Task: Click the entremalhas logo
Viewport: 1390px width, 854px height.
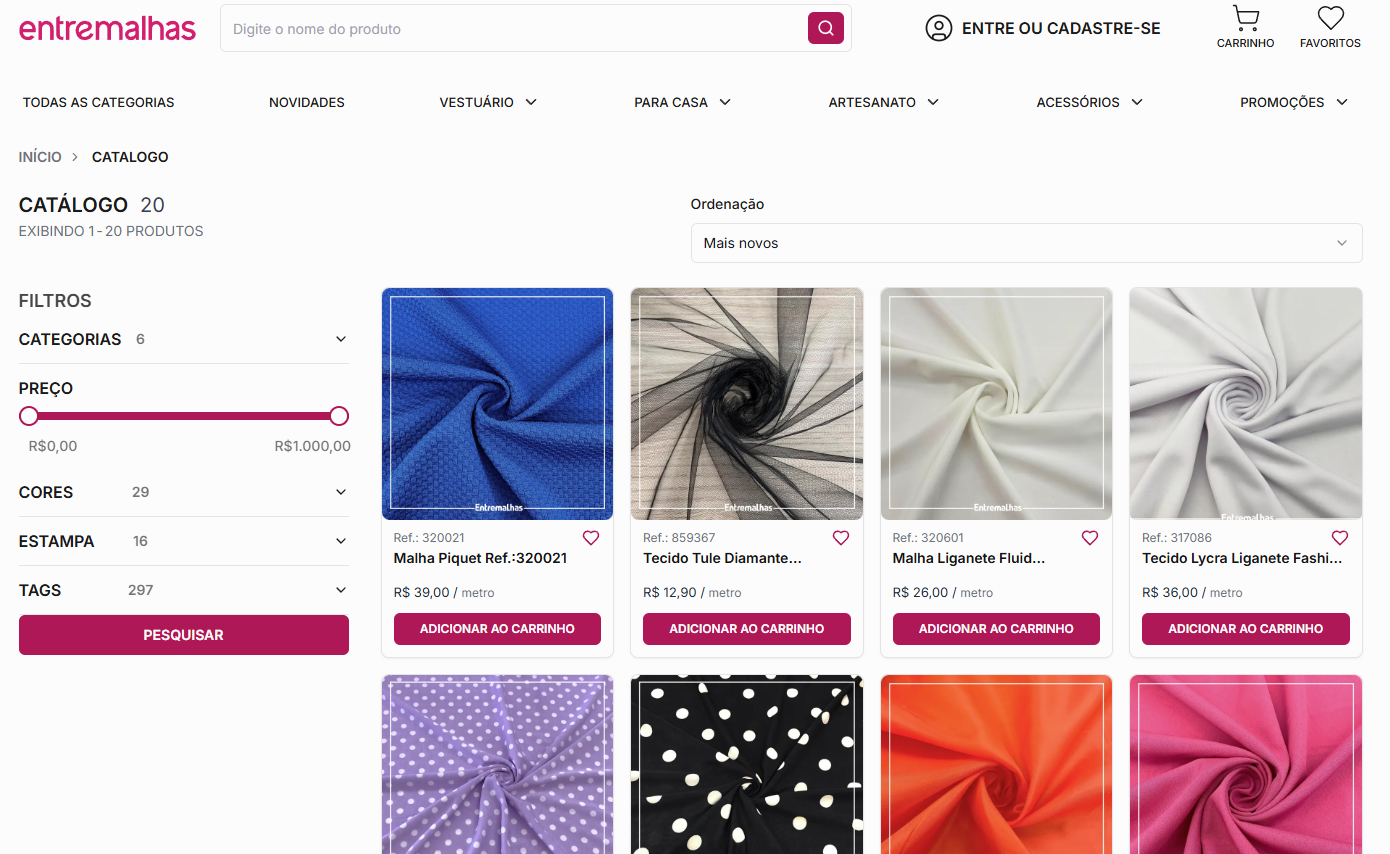Action: click(107, 28)
